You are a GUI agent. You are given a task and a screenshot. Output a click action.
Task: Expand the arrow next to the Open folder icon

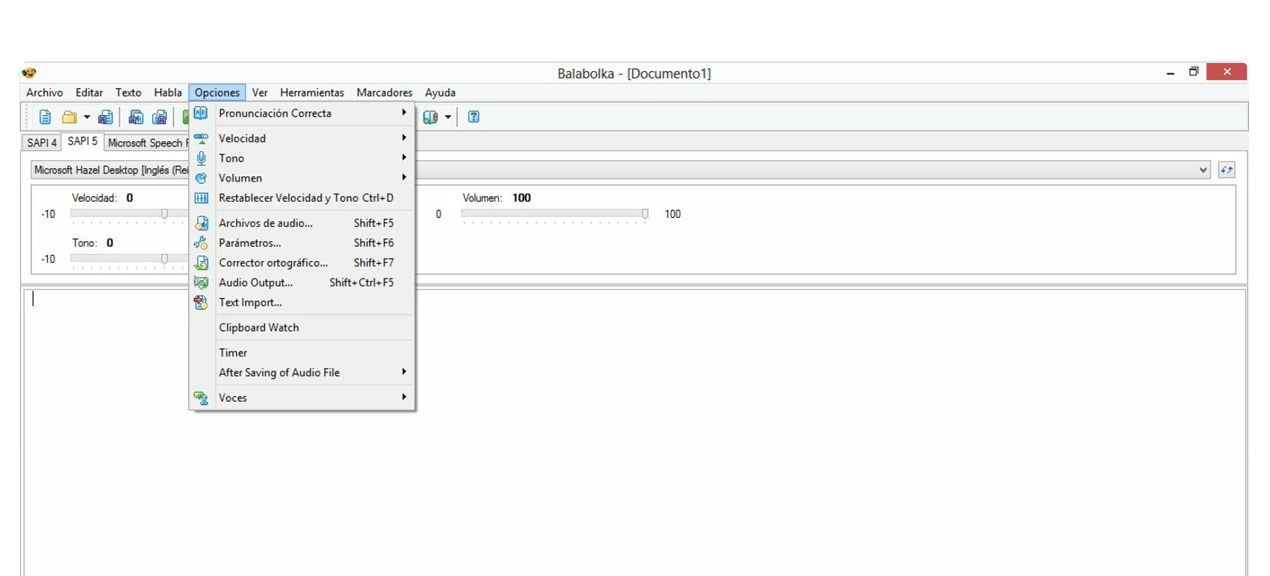[x=86, y=117]
